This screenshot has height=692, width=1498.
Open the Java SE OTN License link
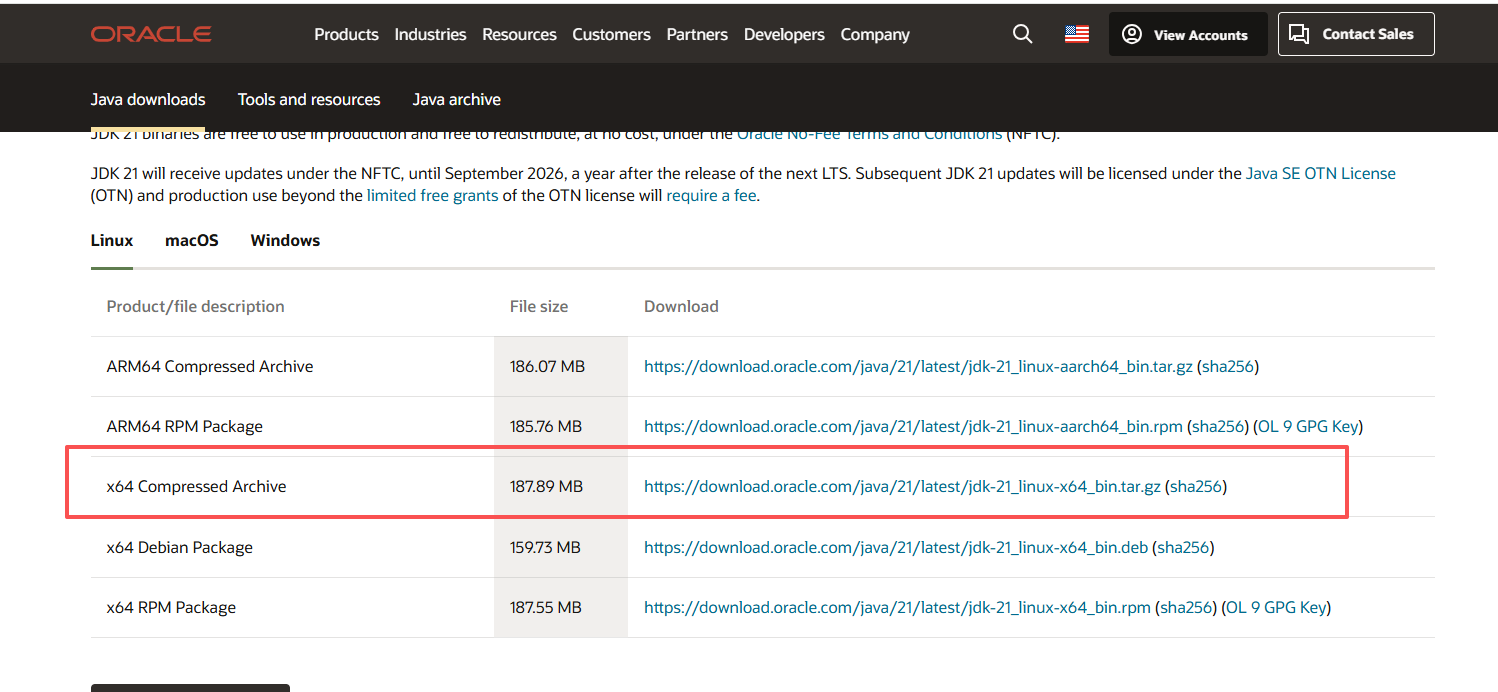pos(1320,174)
